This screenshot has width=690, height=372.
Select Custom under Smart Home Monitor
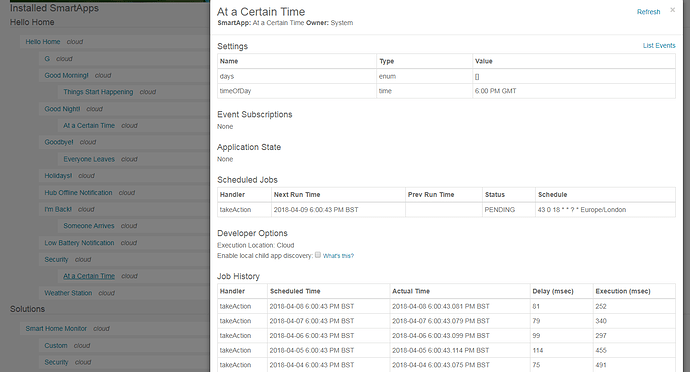pyautogui.click(x=56, y=346)
